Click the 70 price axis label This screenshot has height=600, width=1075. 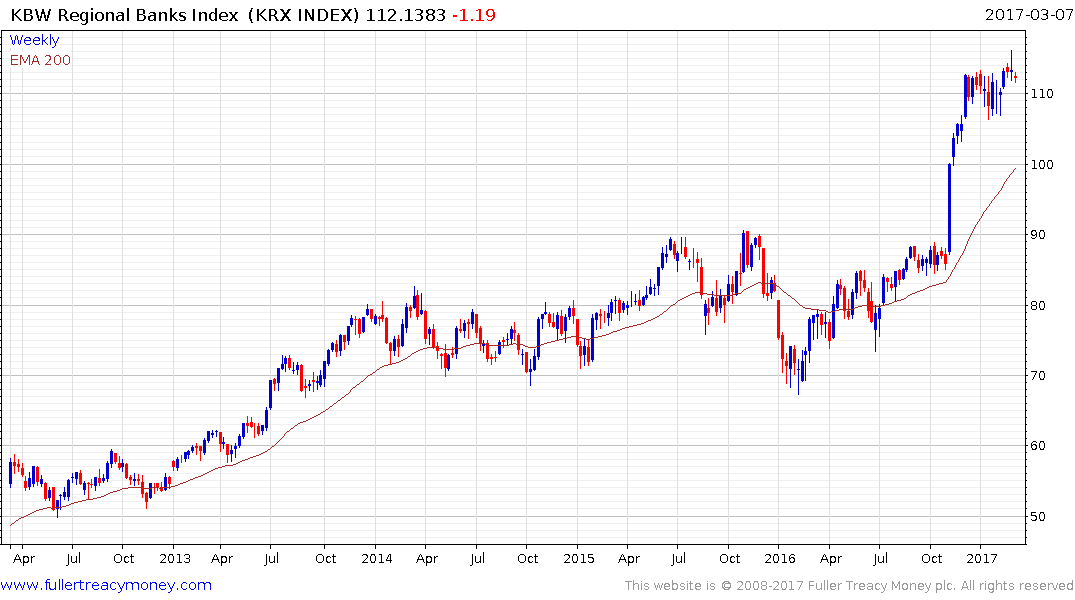(x=1039, y=376)
